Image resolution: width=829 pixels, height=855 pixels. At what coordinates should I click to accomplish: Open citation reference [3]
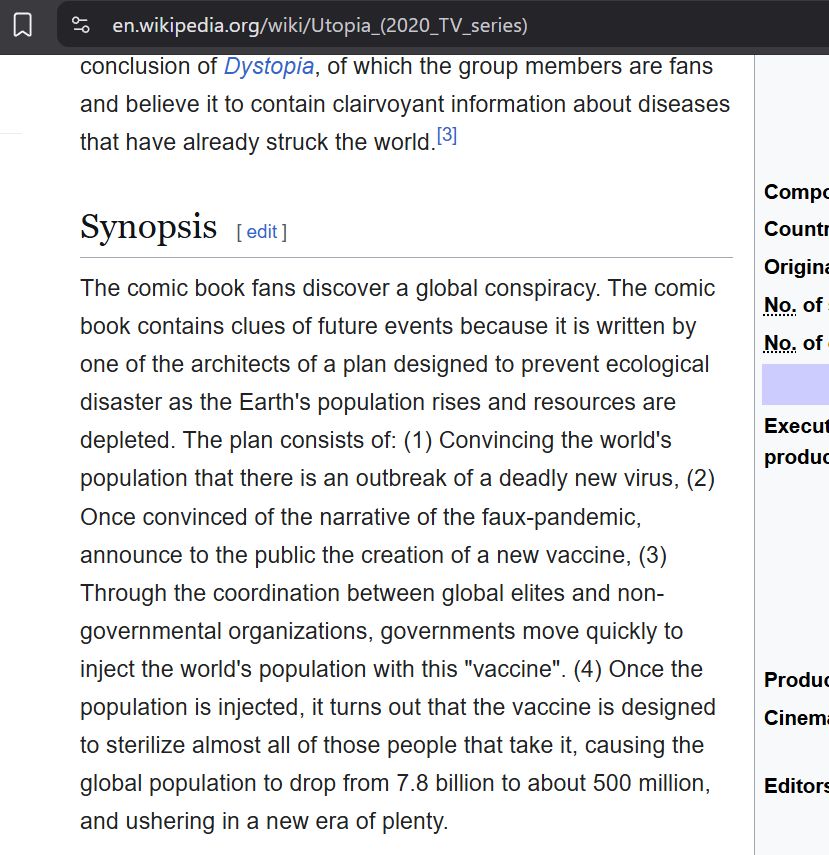click(x=447, y=135)
